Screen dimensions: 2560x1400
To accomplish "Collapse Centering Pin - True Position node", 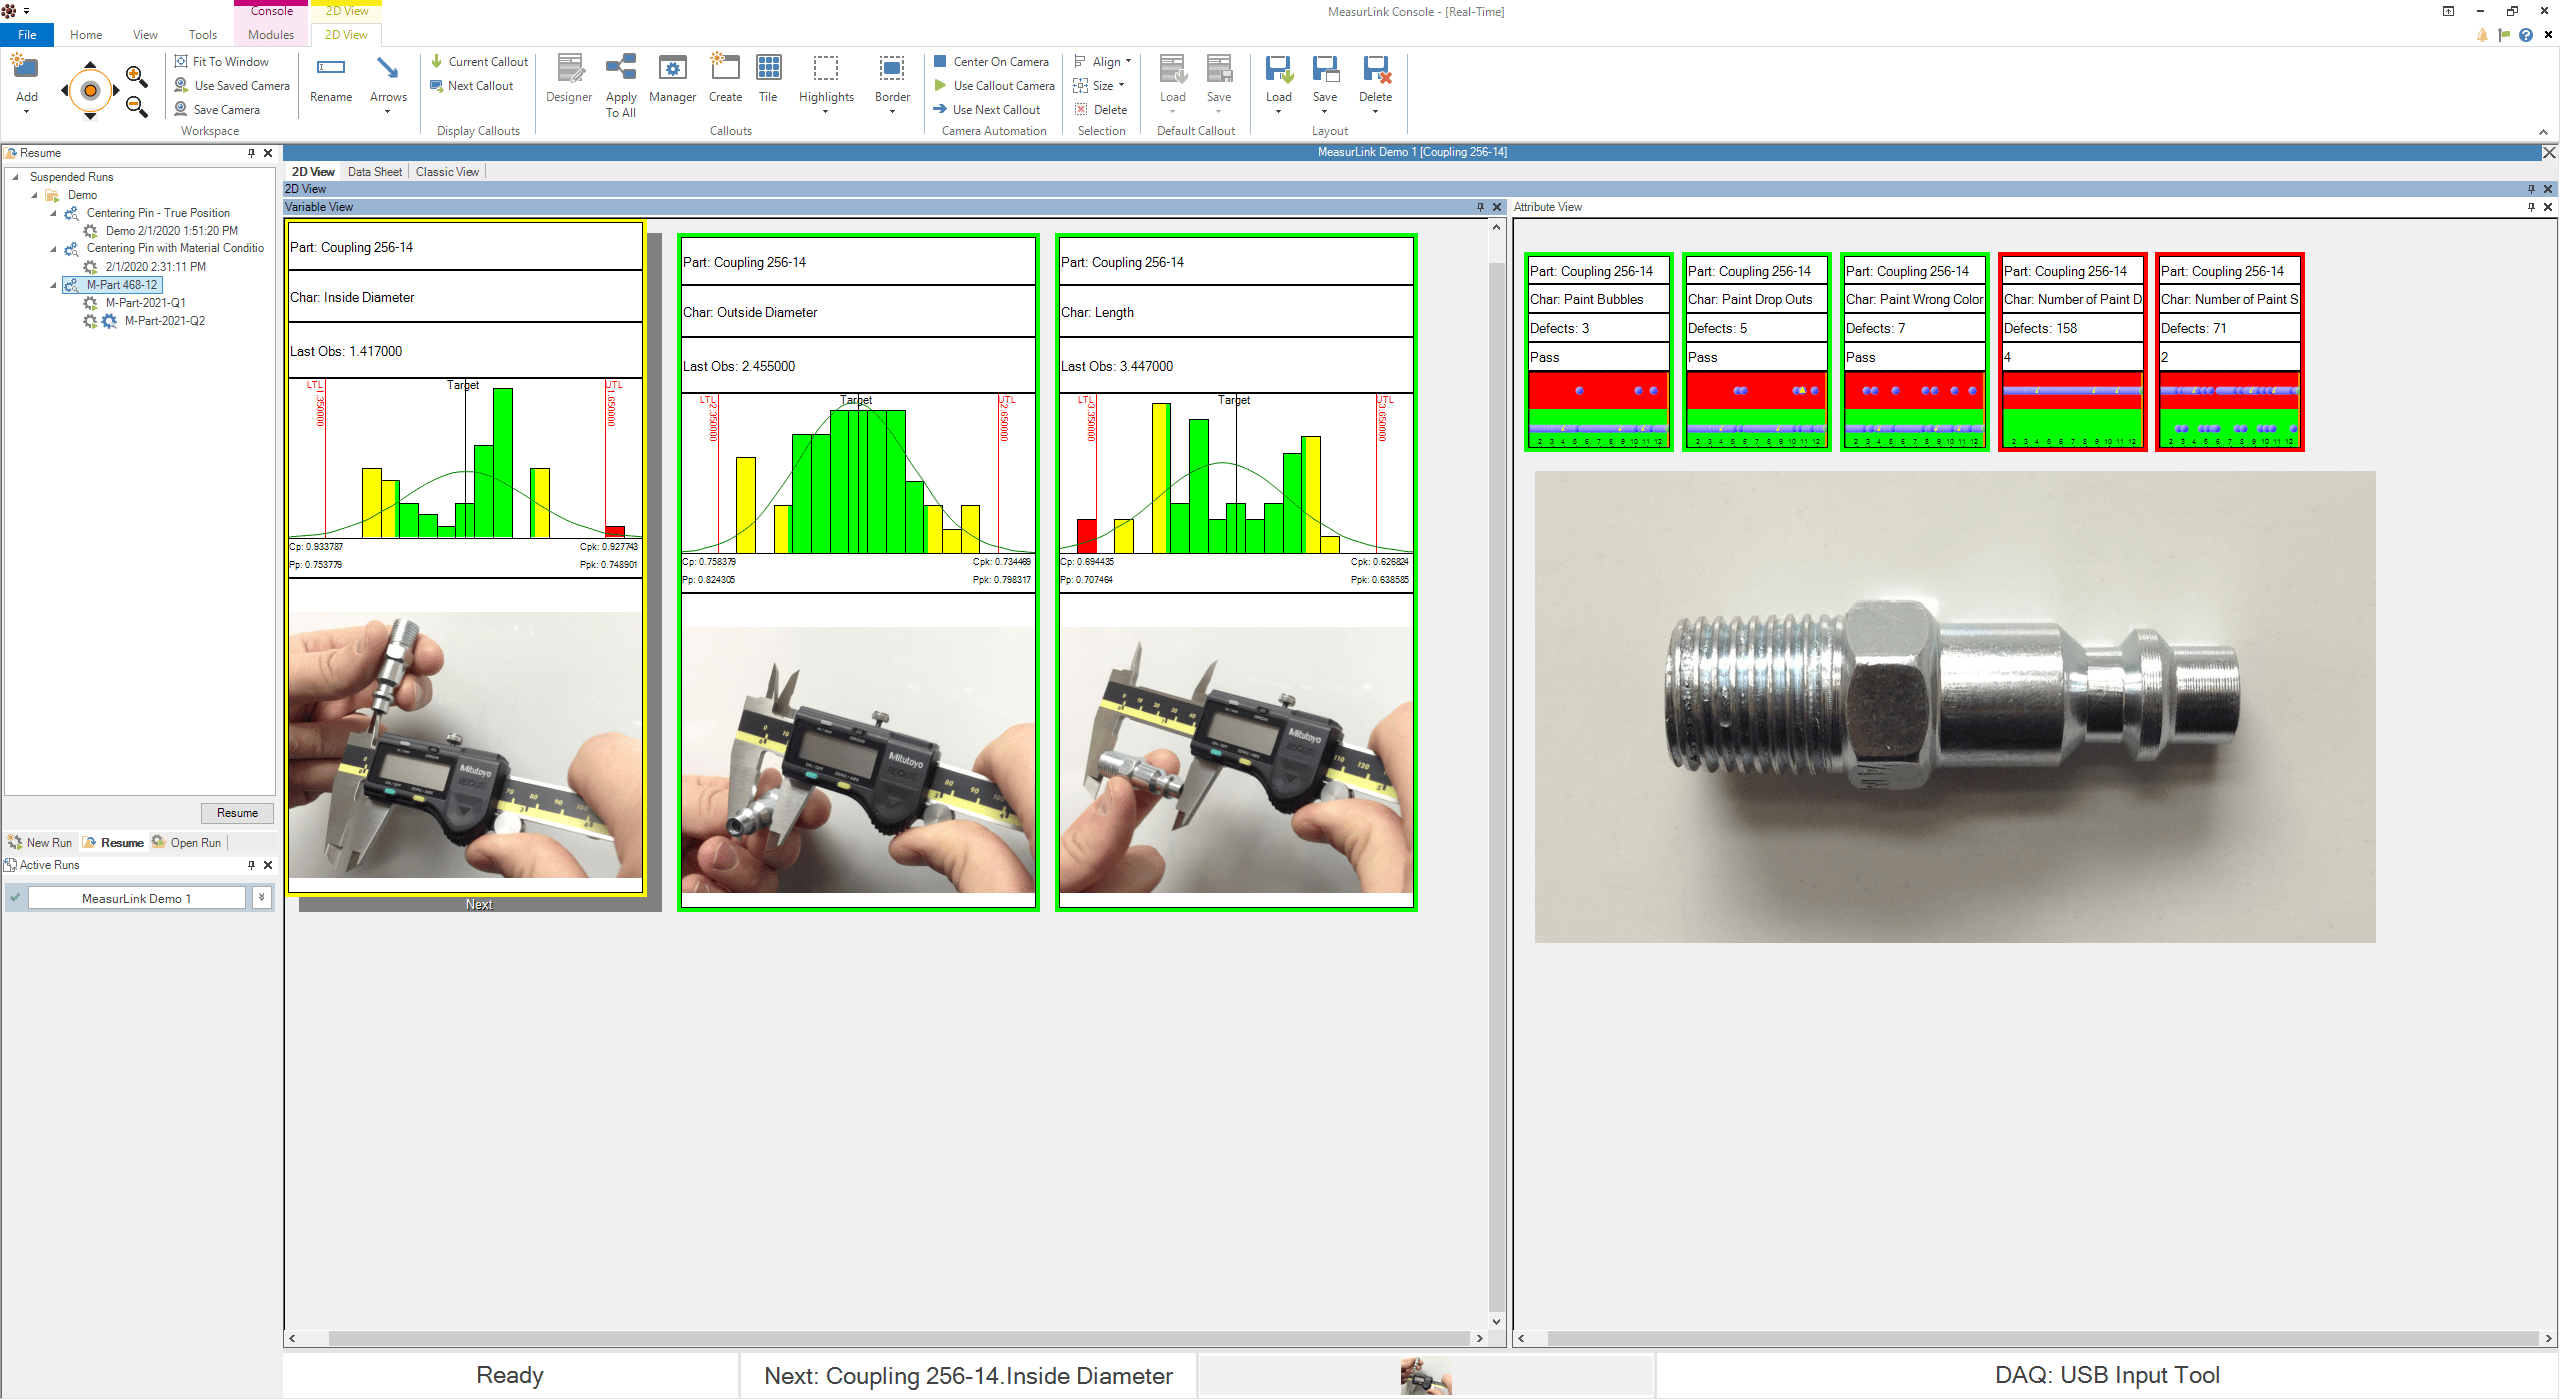I will coord(53,213).
